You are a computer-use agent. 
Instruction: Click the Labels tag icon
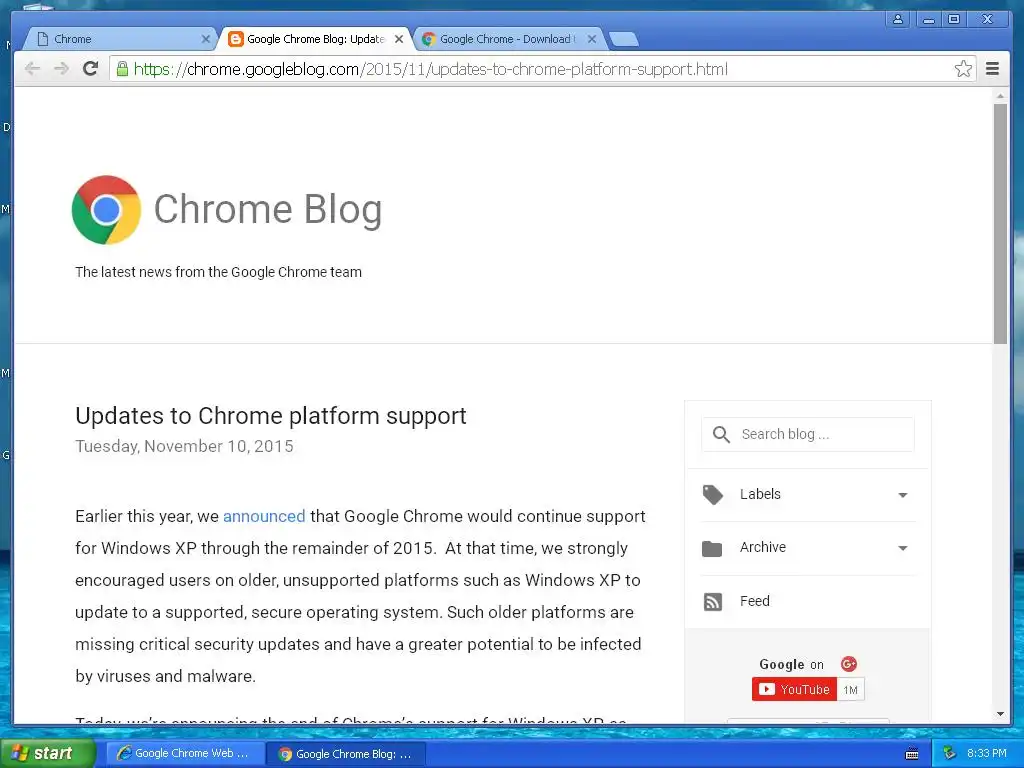[x=712, y=495]
